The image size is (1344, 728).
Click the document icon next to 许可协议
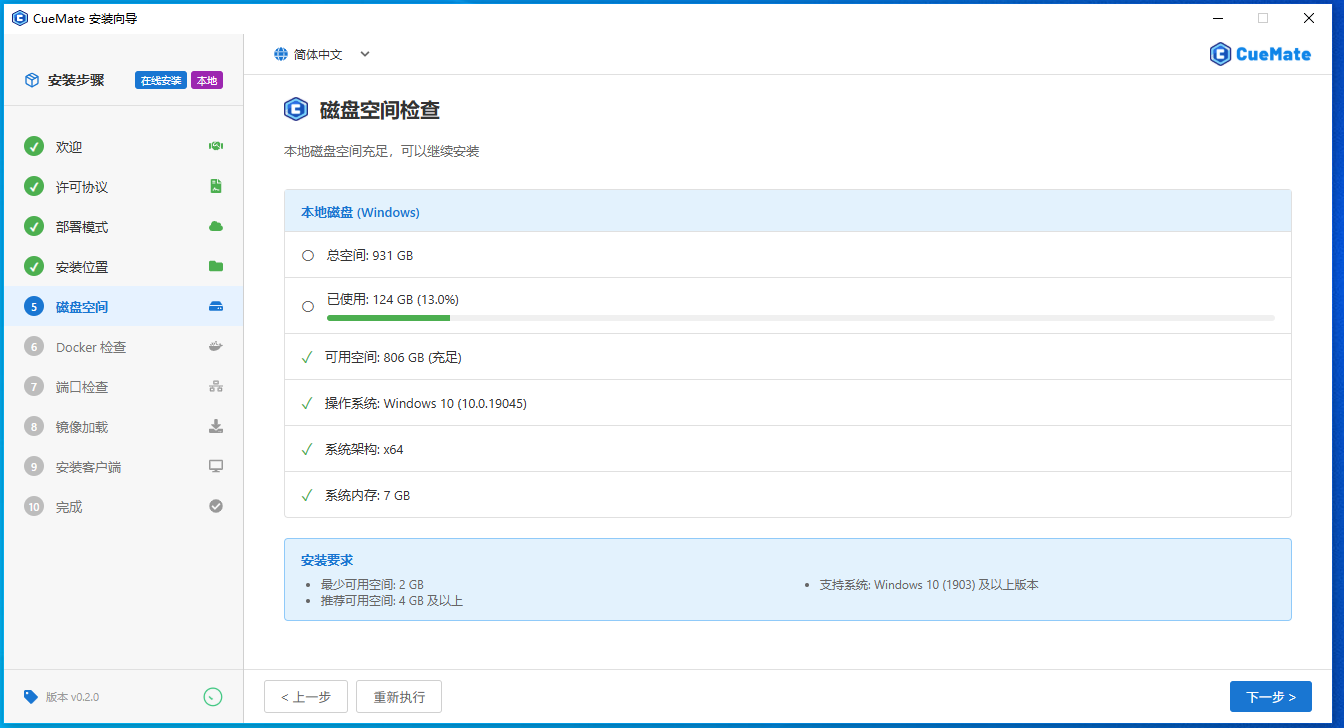click(x=216, y=186)
